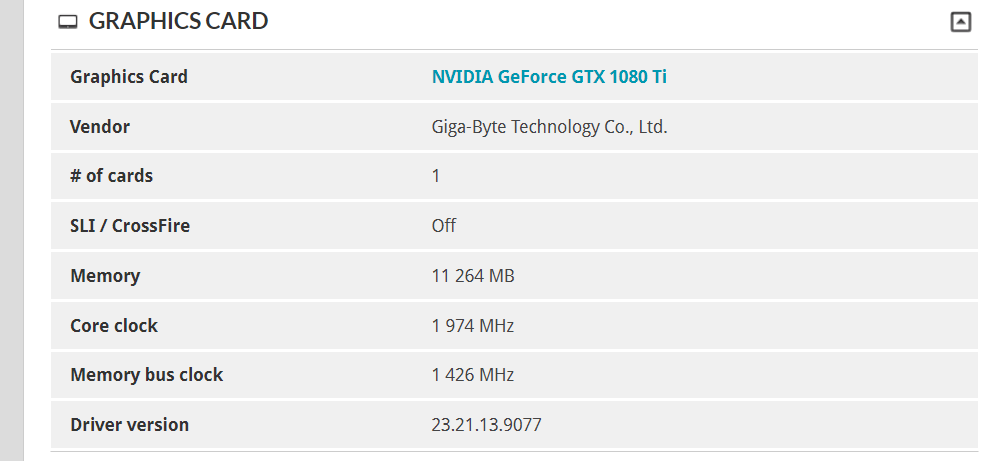Click the Memory bus clock label
The height and width of the screenshot is (461, 999).
[x=147, y=374]
